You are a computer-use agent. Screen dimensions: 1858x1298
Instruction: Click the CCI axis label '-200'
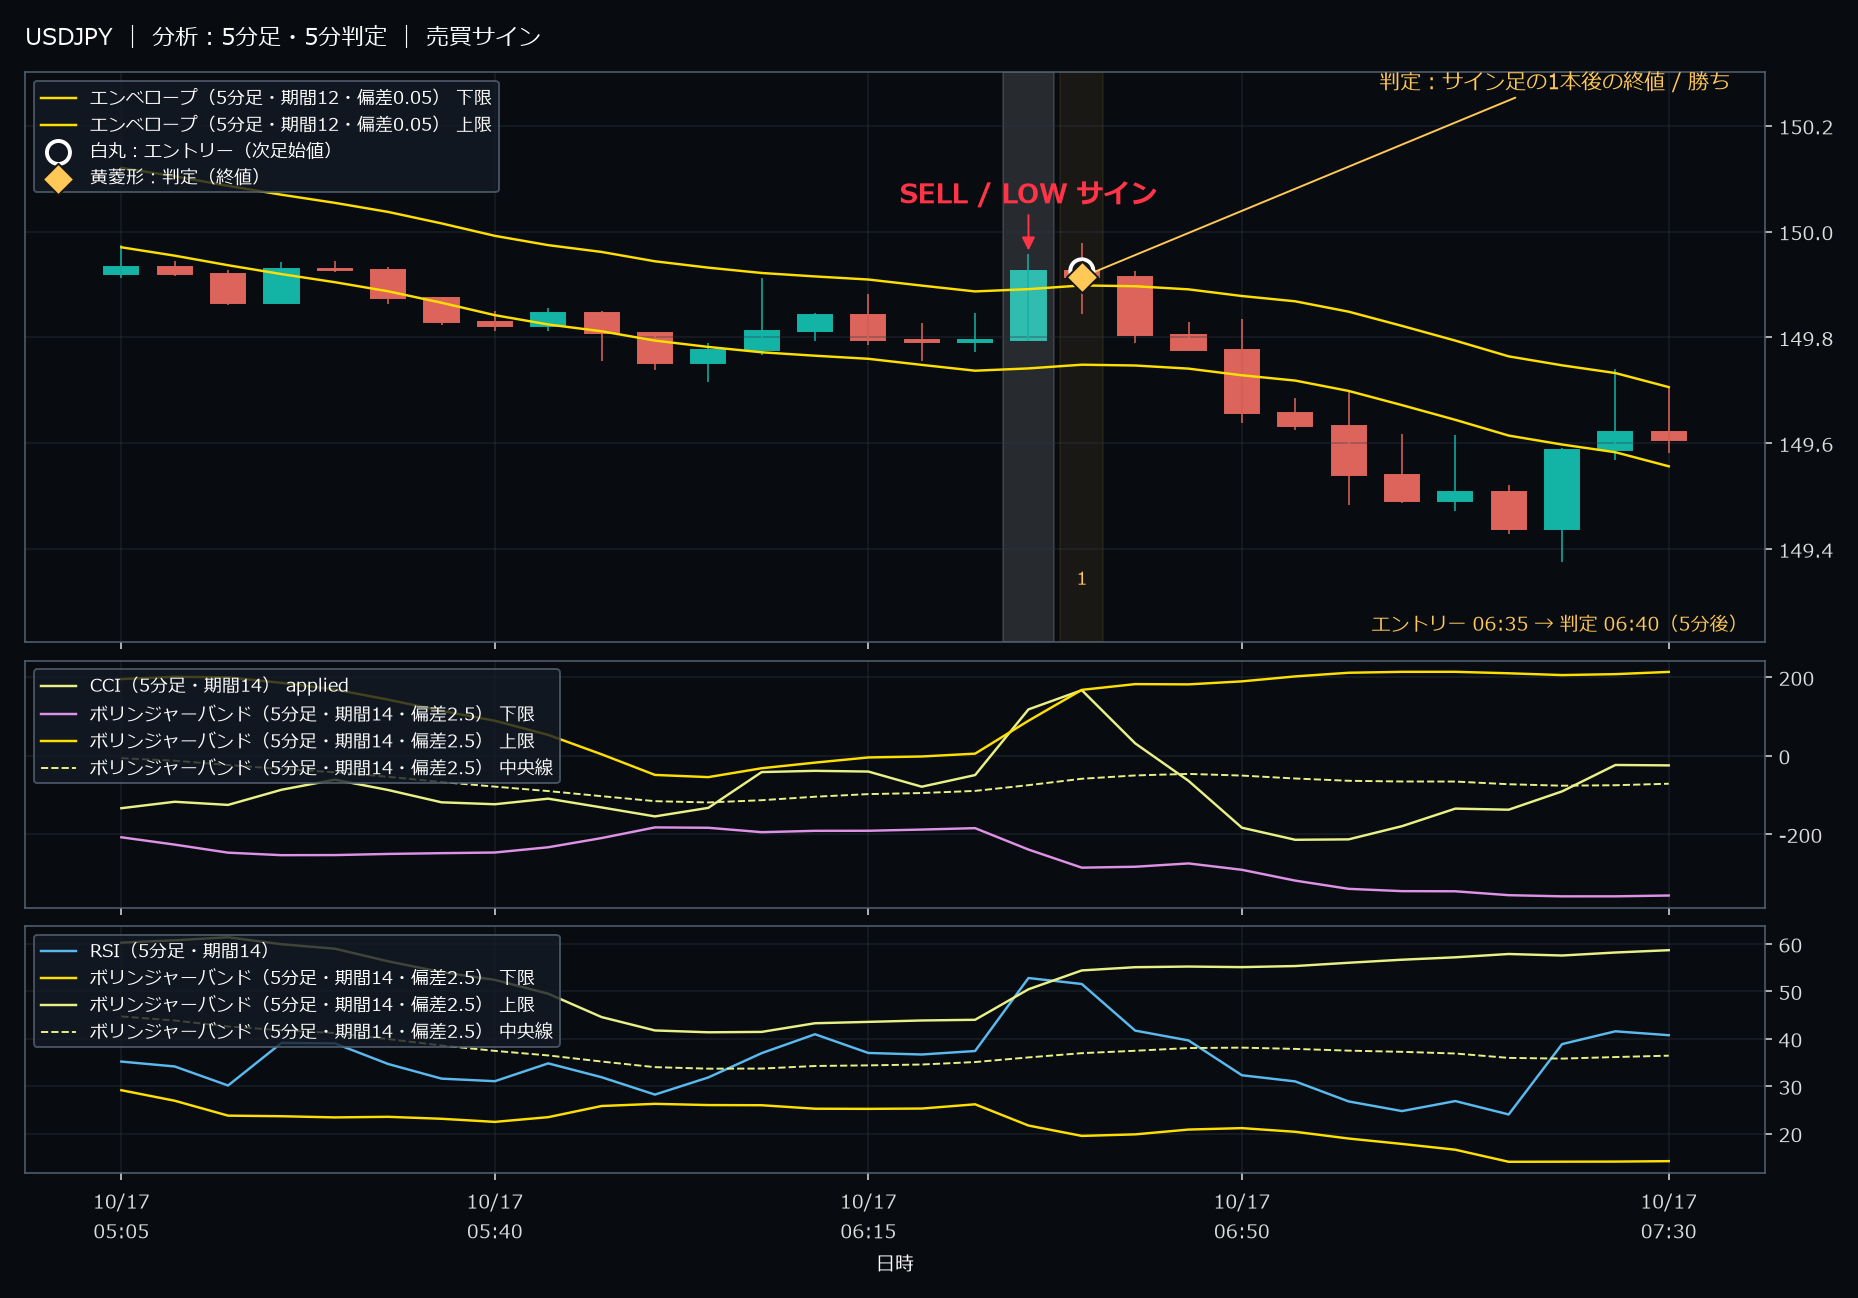1800,836
